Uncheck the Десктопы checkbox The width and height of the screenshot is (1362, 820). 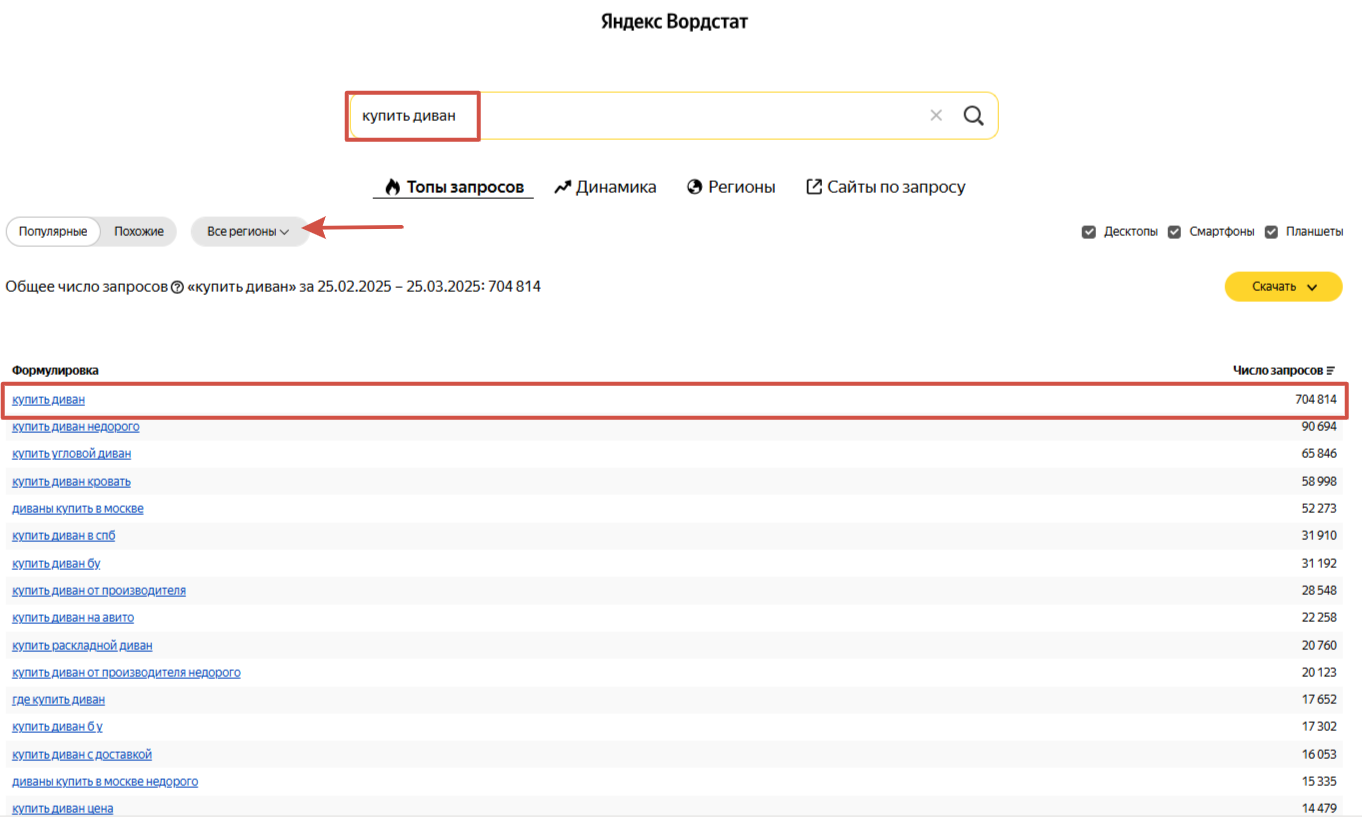point(1089,232)
